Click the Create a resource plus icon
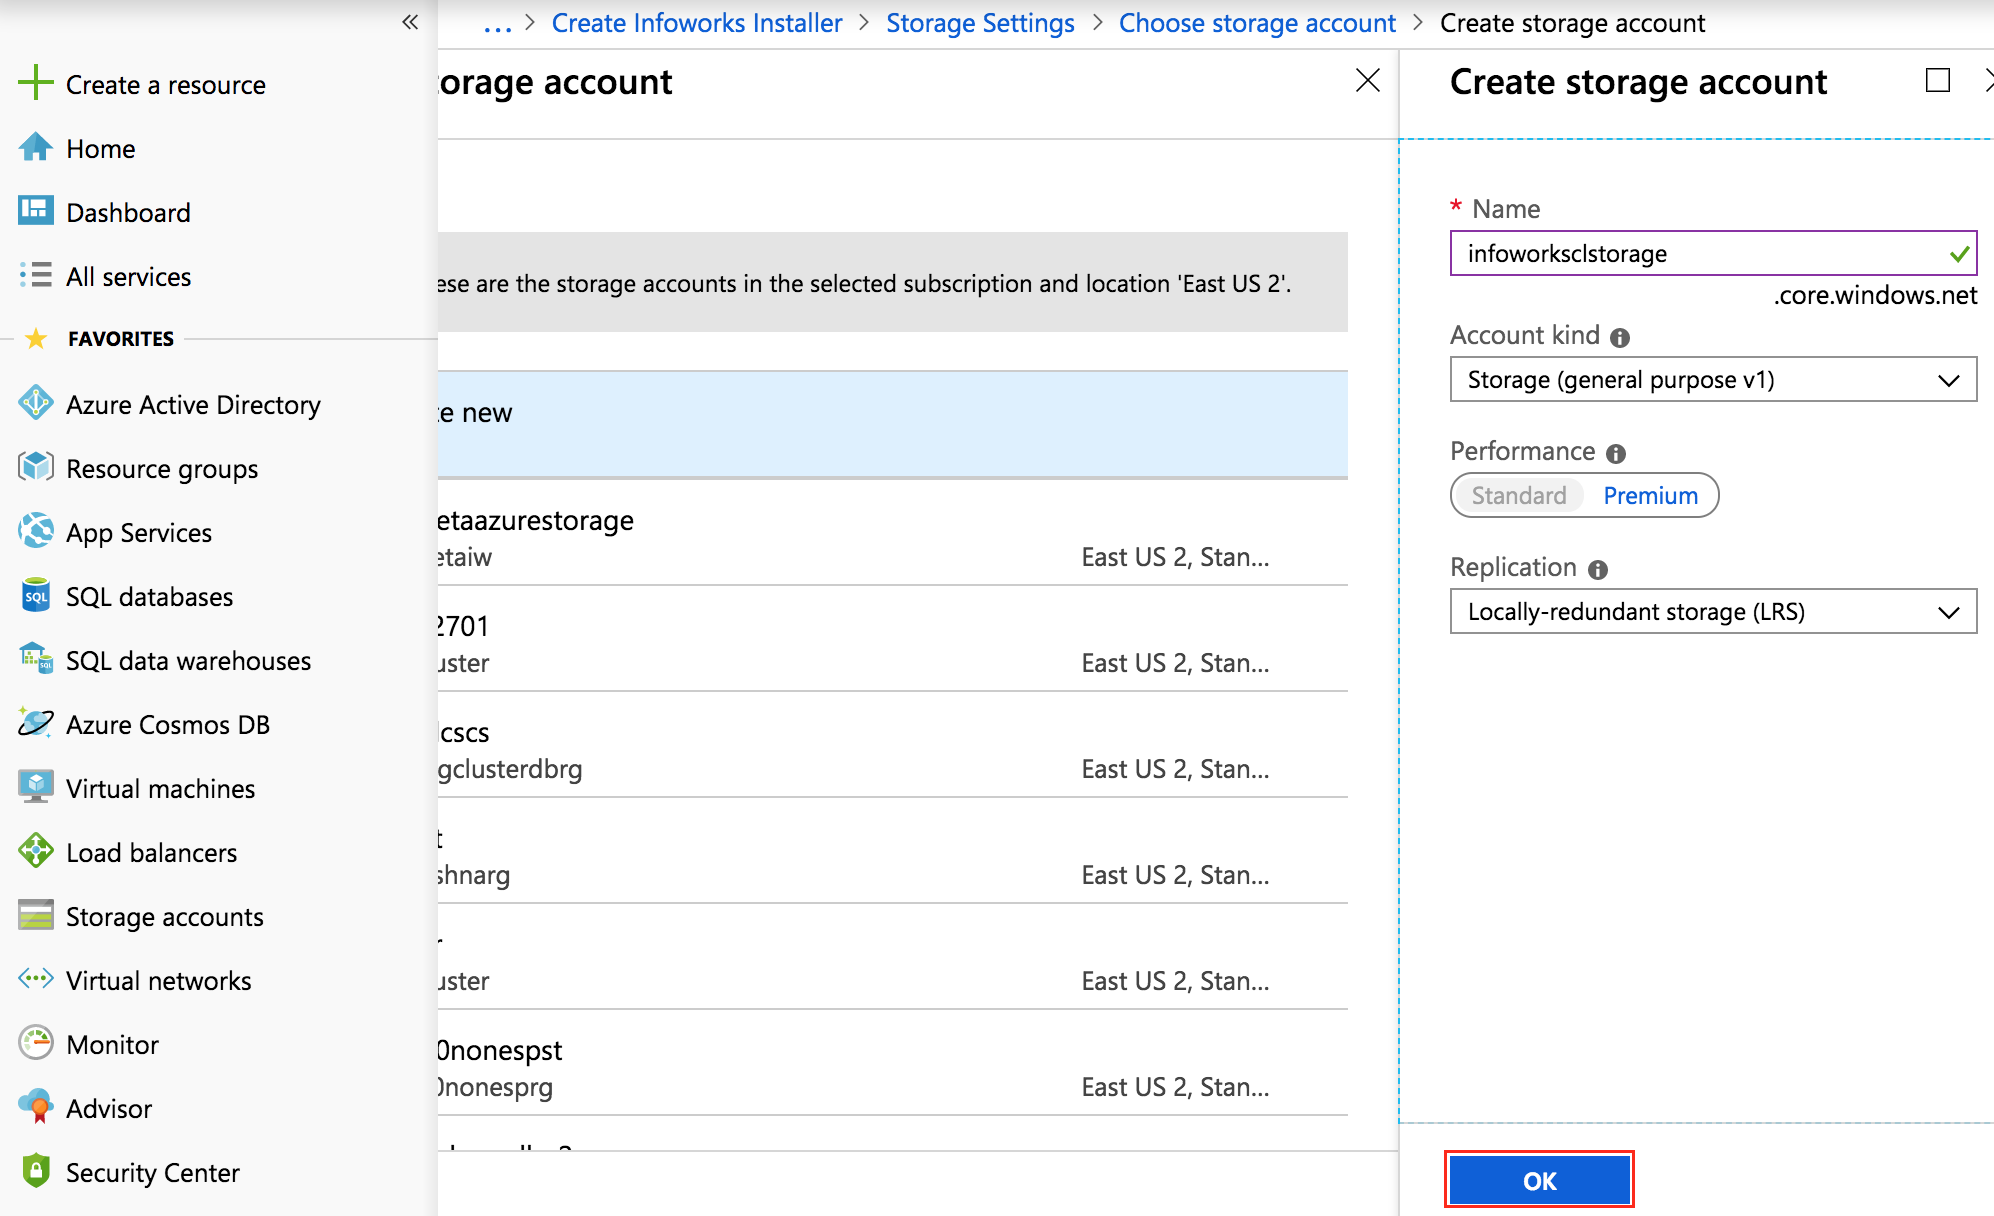Viewport: 1994px width, 1216px height. coord(35,83)
